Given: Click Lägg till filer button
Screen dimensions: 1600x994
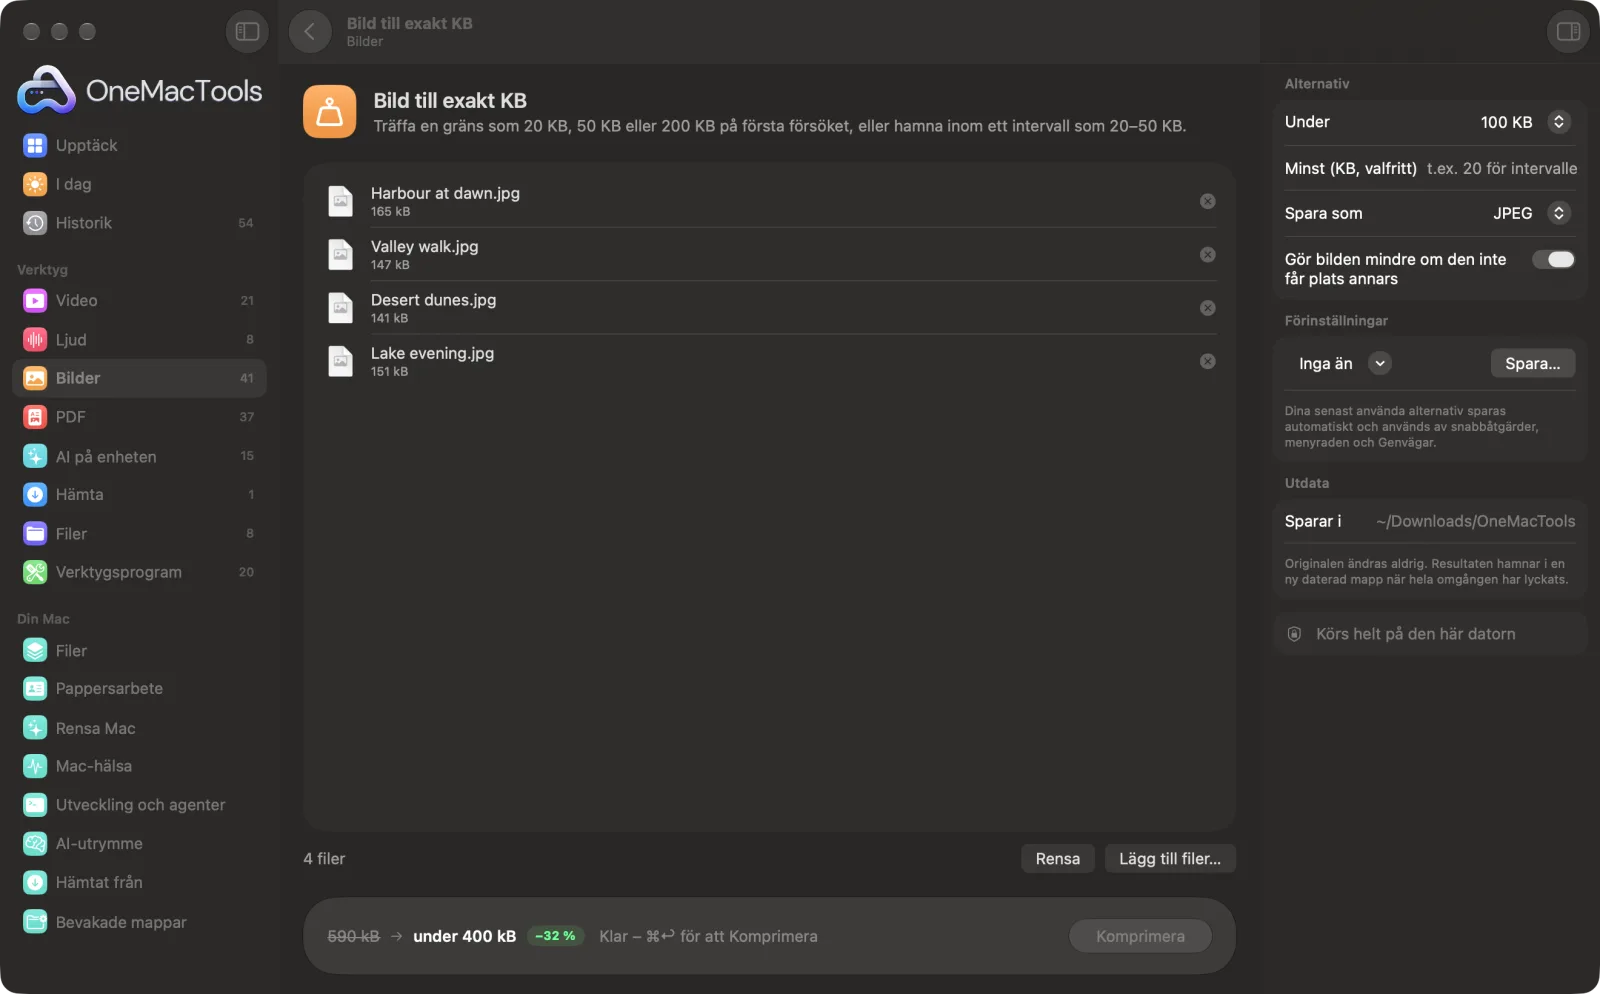Looking at the screenshot, I should click(x=1170, y=859).
